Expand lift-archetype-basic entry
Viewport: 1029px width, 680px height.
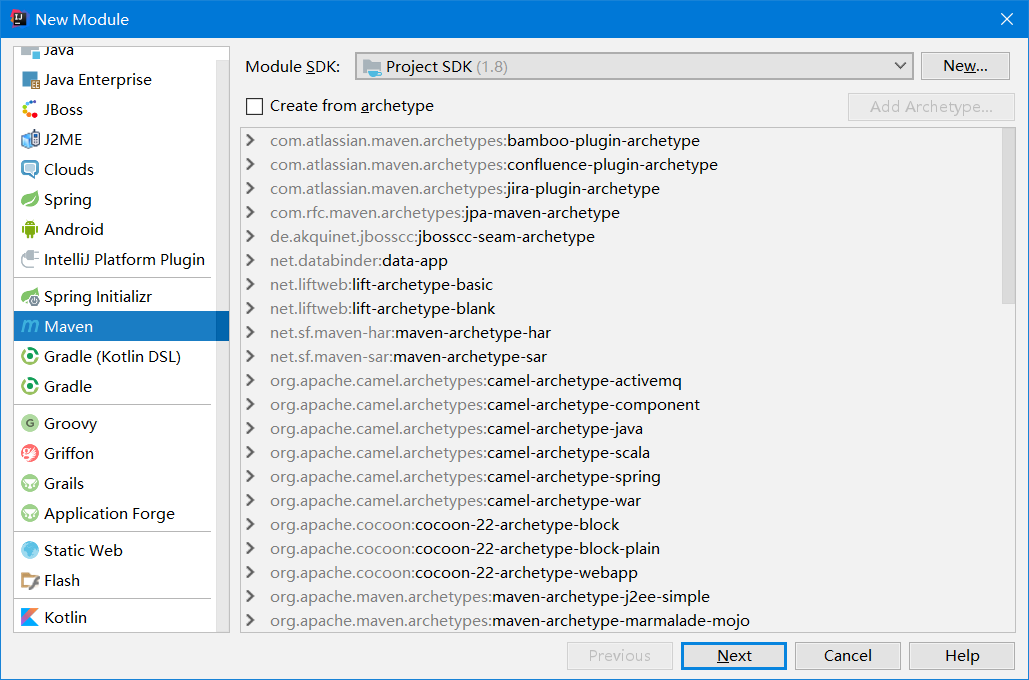click(x=250, y=284)
